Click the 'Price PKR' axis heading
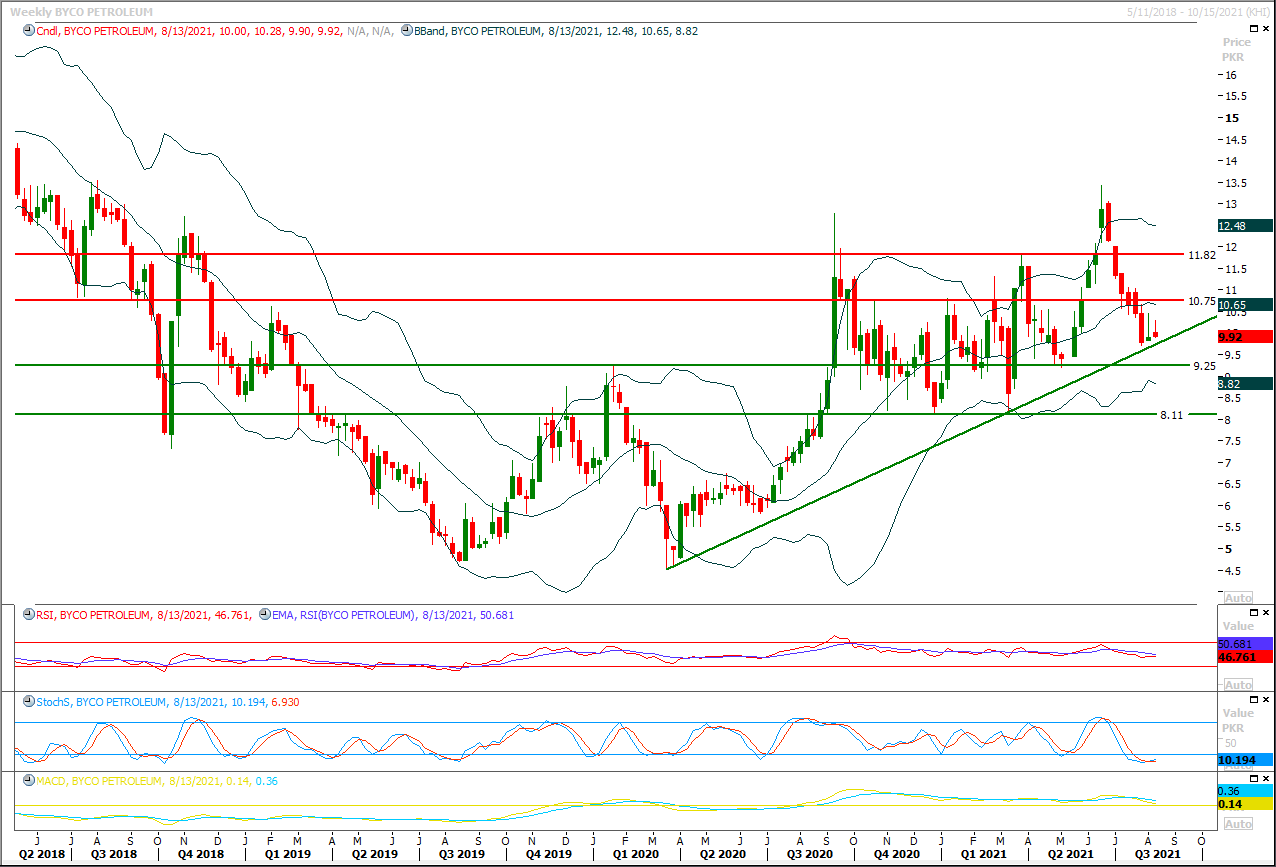1276x867 pixels. (1237, 50)
